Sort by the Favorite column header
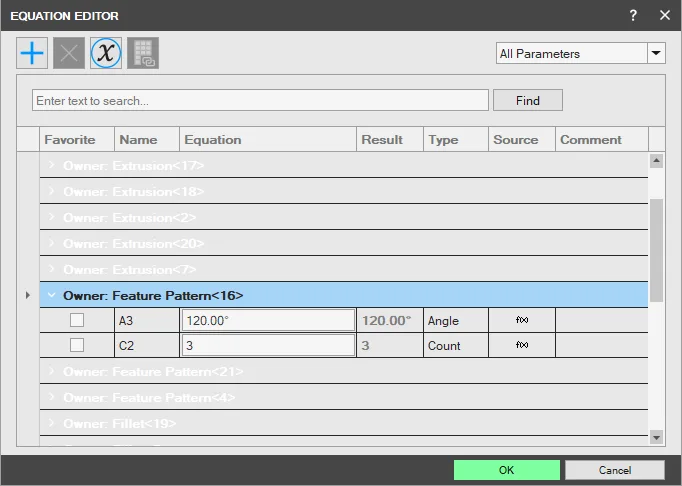682x486 pixels. (77, 140)
